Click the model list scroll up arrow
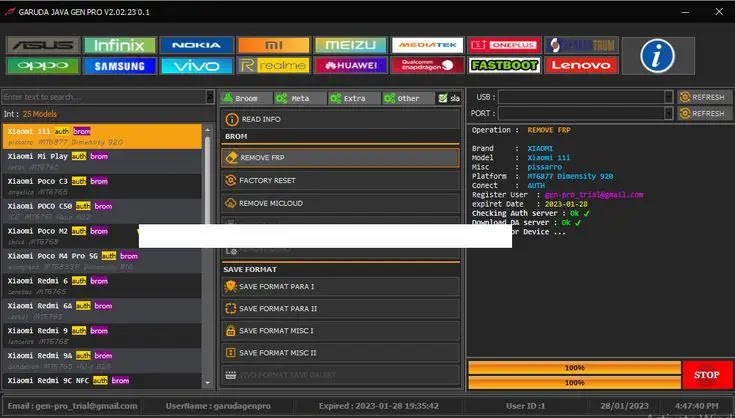 [208, 130]
